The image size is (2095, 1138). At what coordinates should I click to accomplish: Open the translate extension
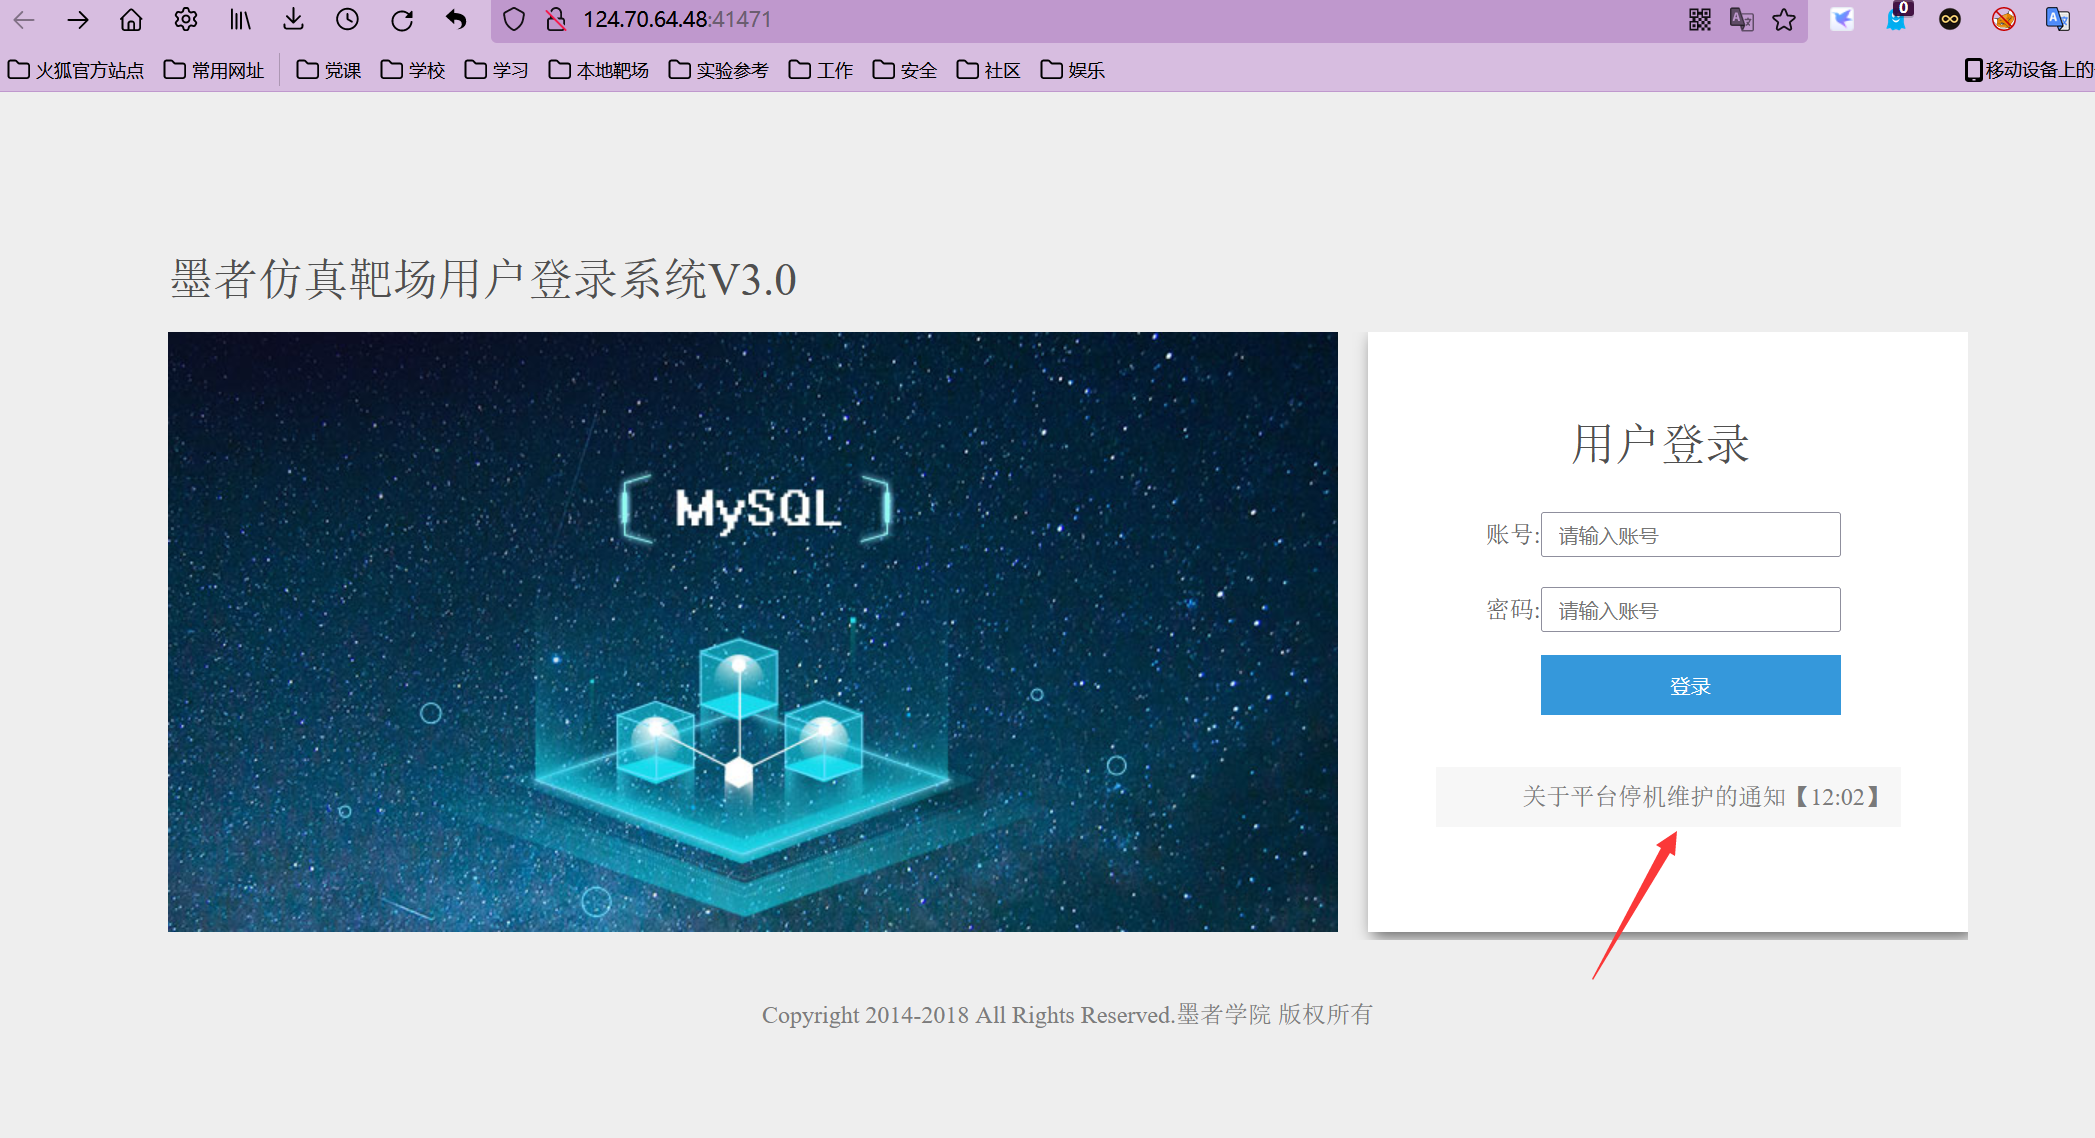1742,19
